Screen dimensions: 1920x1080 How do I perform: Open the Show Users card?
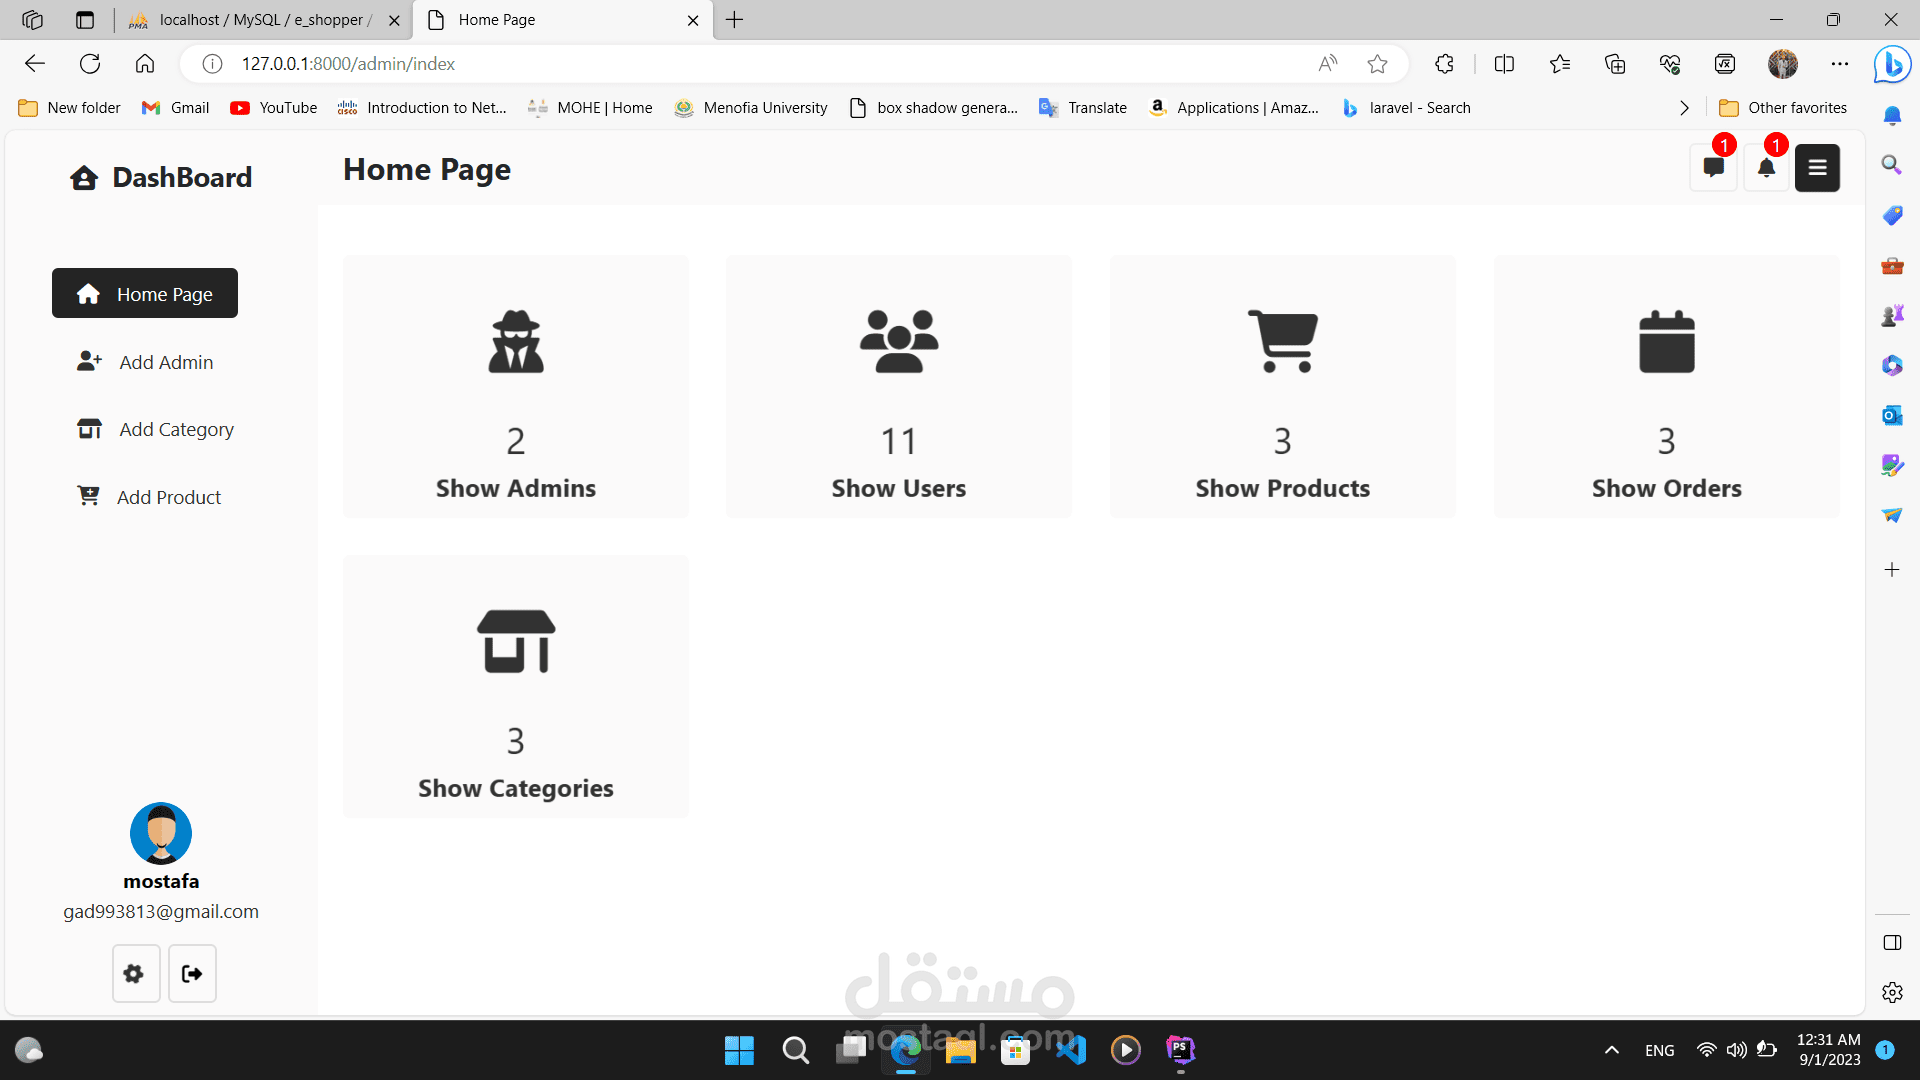898,386
